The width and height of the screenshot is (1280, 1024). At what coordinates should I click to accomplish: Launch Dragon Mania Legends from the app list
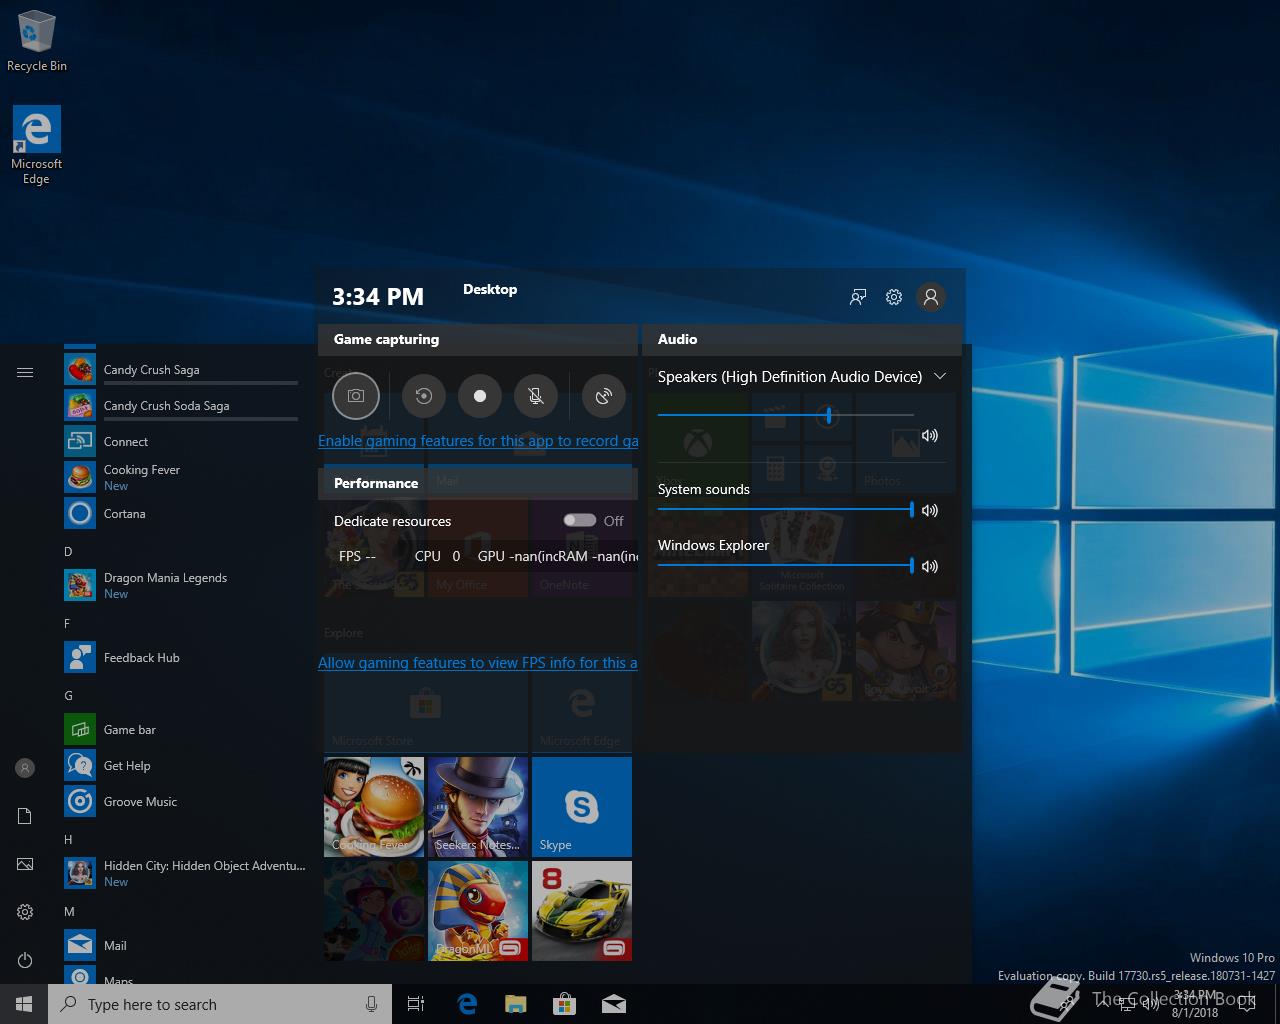pyautogui.click(x=186, y=586)
